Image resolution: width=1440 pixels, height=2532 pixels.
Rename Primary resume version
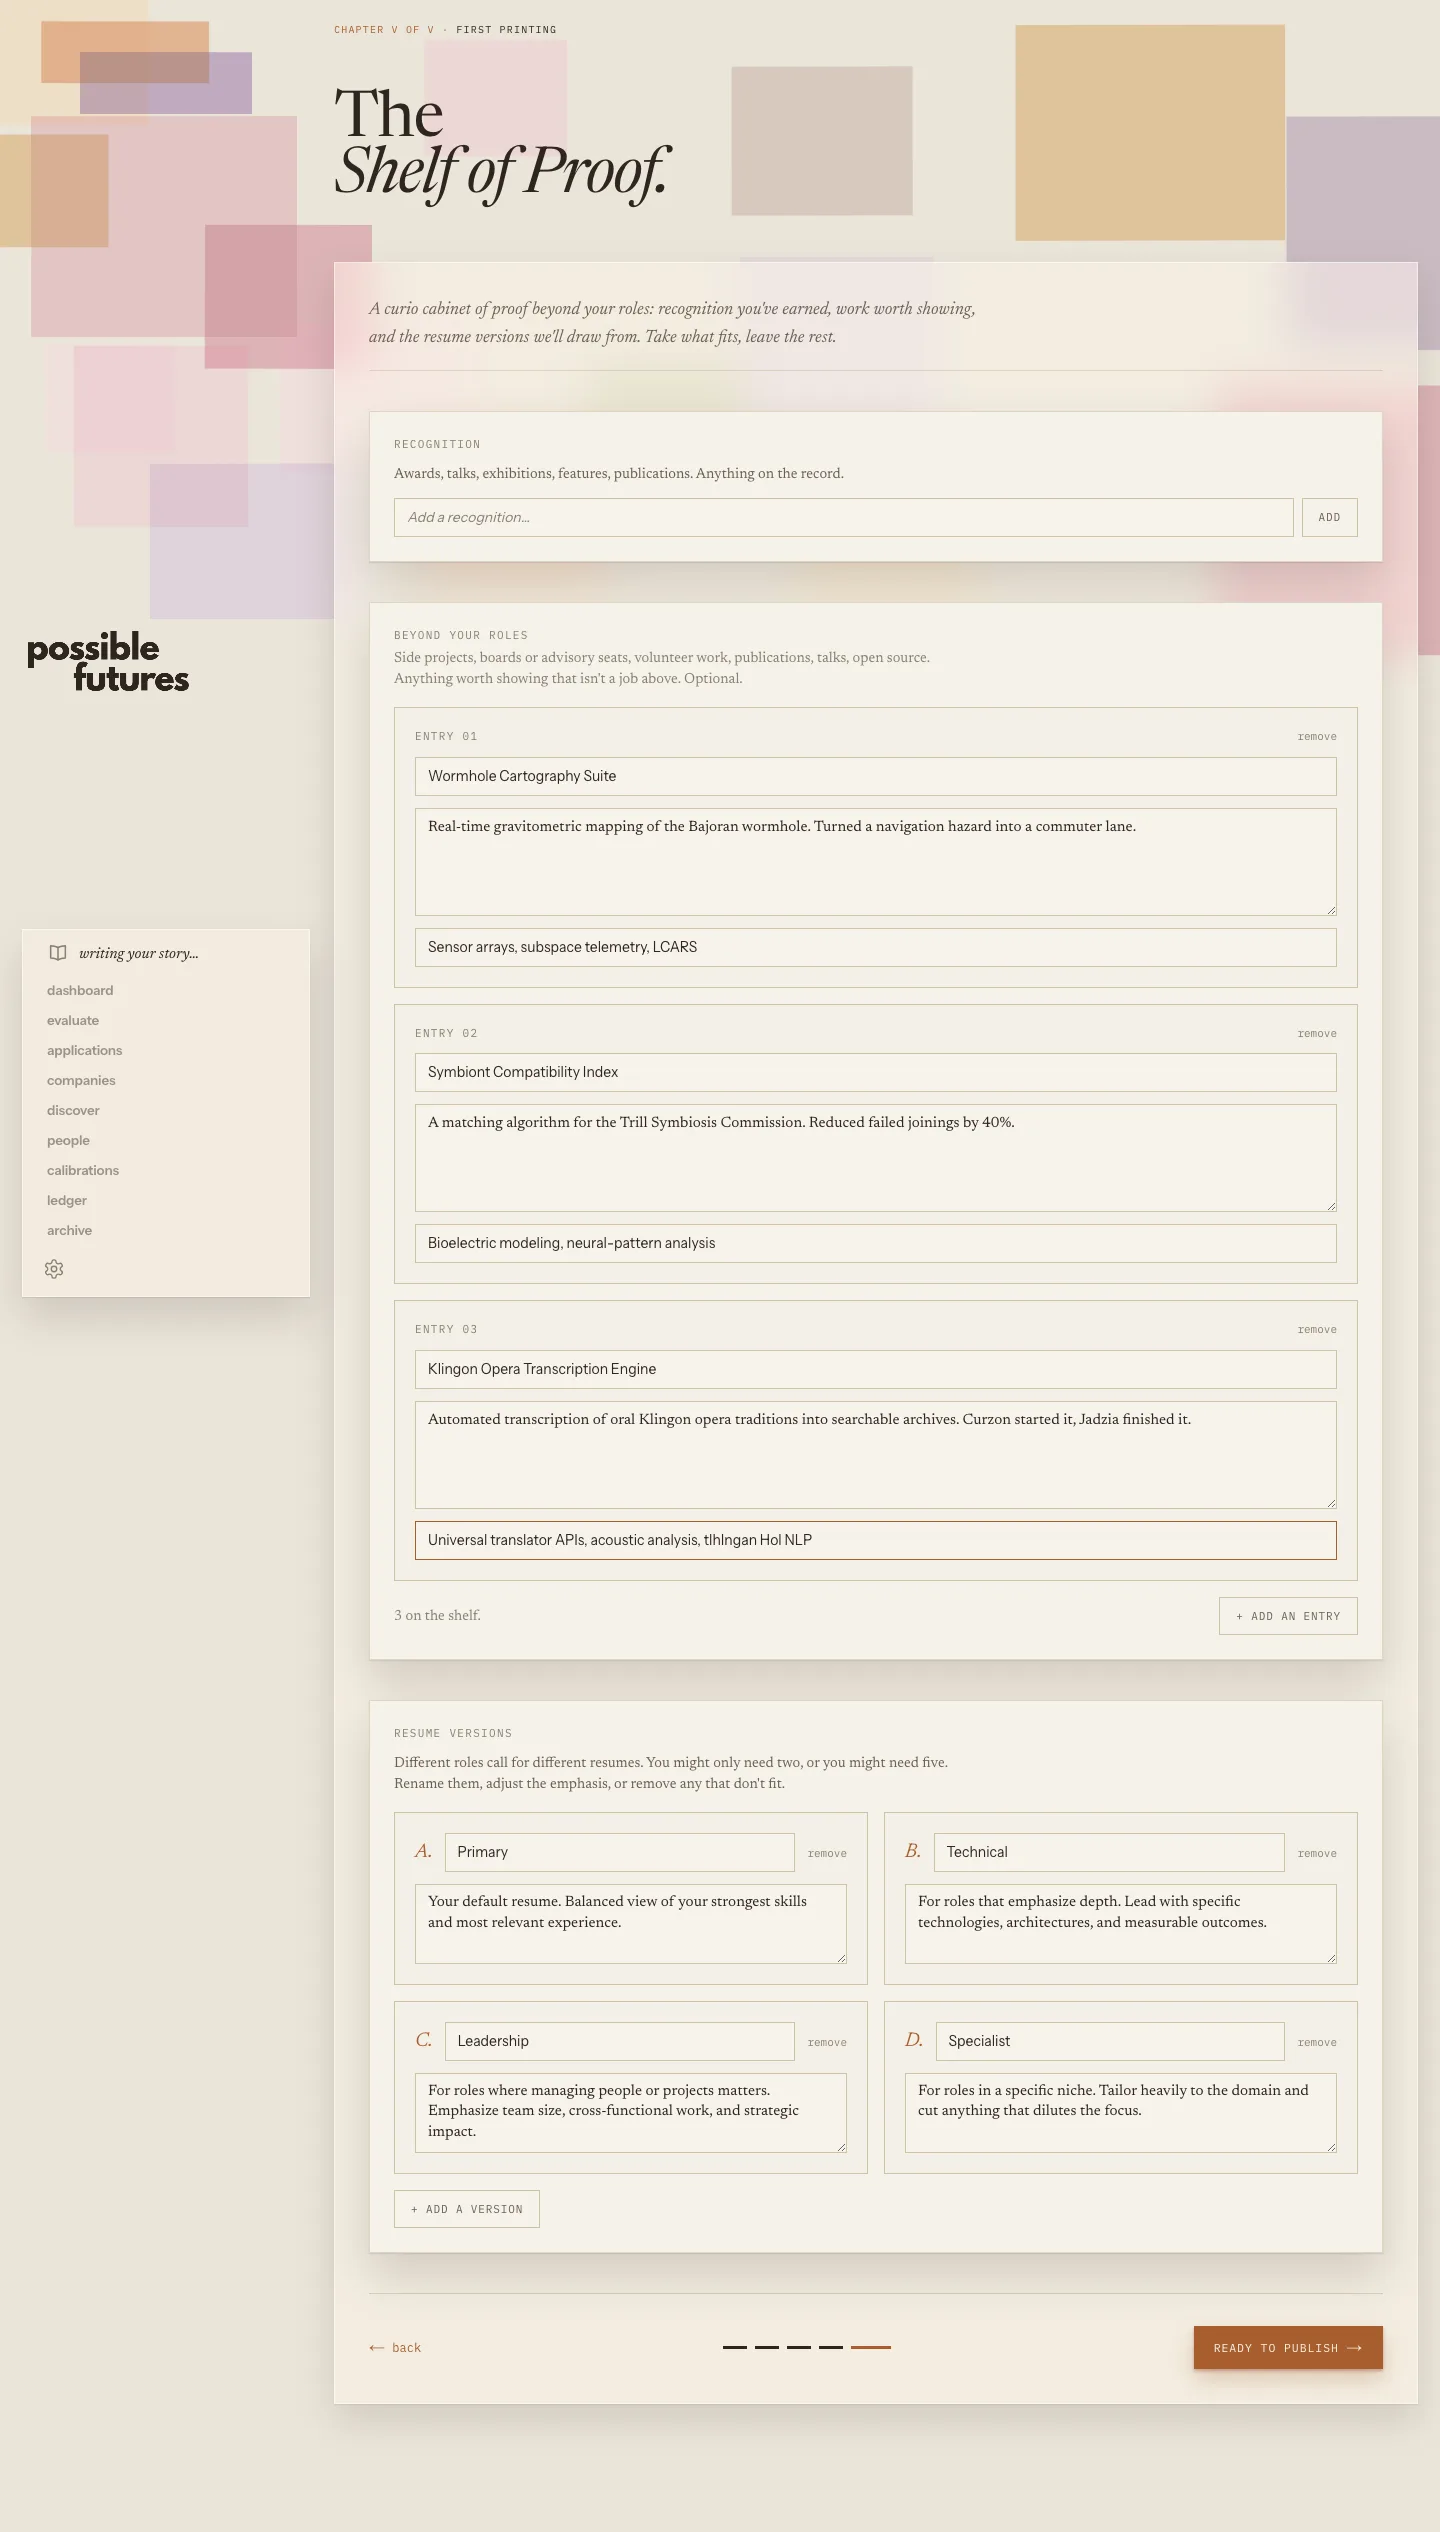click(x=619, y=1852)
